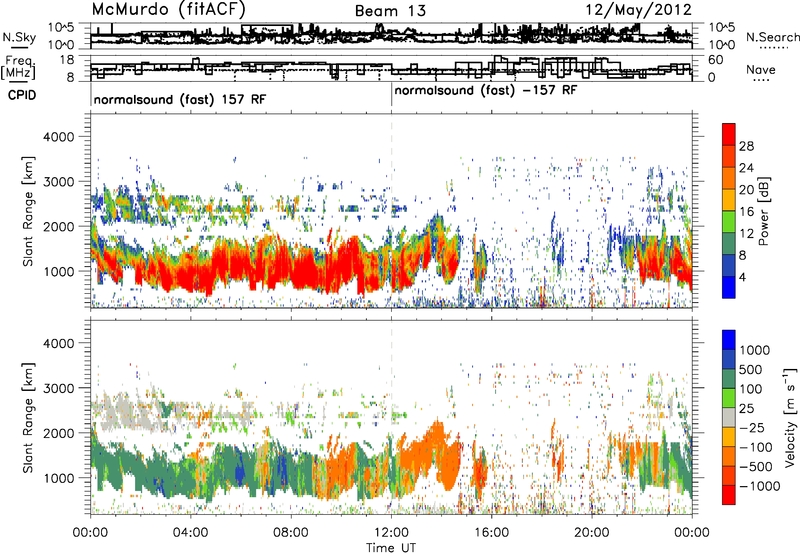Click the 4000 range tick of Power panel
Screen dimensions: 800x554
58,137
